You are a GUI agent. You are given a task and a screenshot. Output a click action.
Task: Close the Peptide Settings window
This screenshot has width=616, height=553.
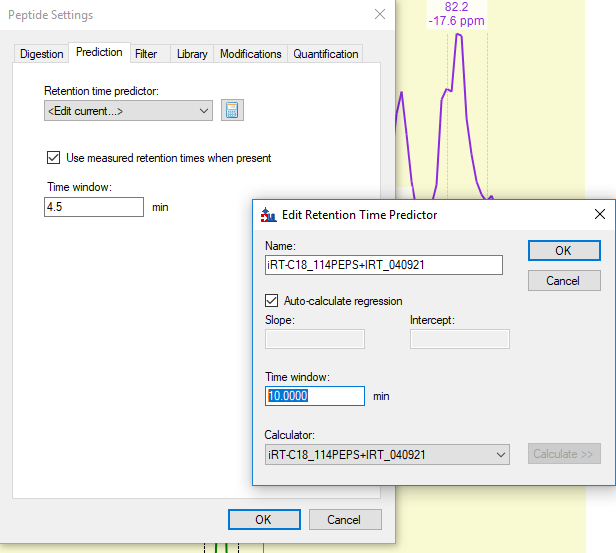pos(379,14)
